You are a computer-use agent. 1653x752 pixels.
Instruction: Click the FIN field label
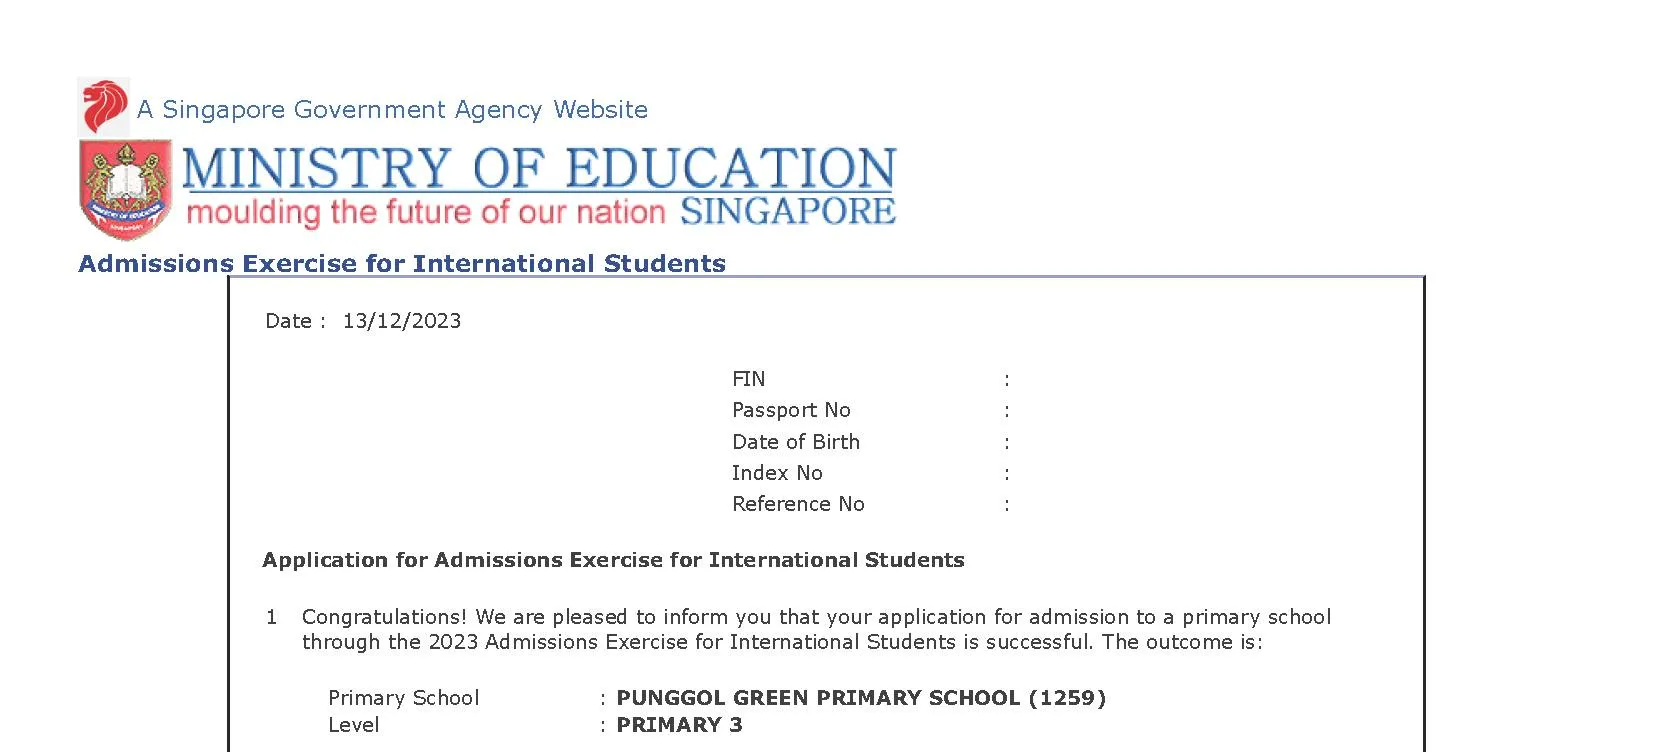[749, 379]
